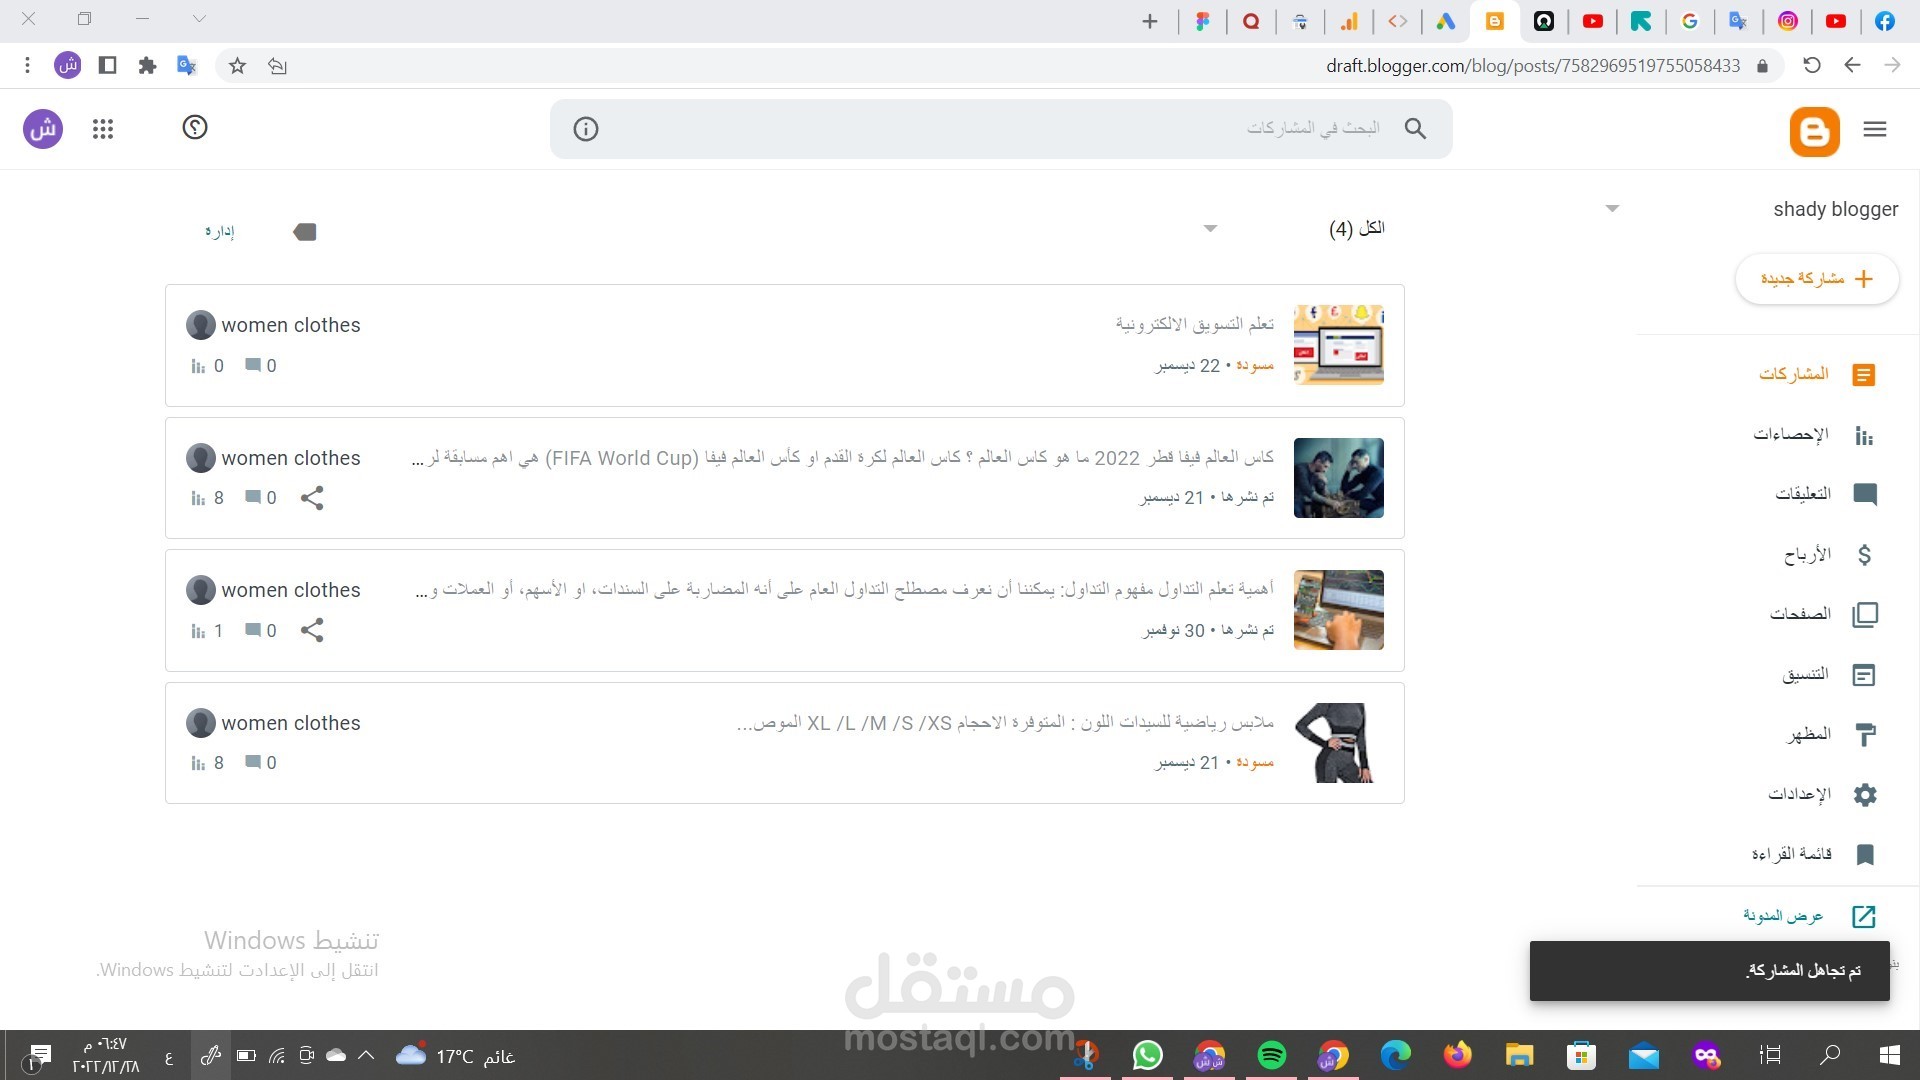Viewport: 1920px width, 1080px height.
Task: Open the help question mark icon
Action: point(195,127)
